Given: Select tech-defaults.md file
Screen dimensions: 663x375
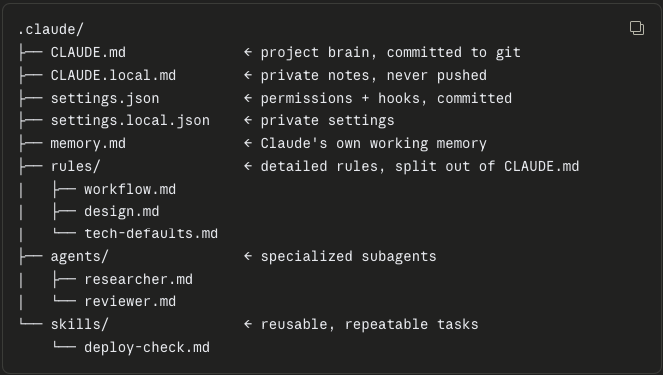Looking at the screenshot, I should (151, 234).
